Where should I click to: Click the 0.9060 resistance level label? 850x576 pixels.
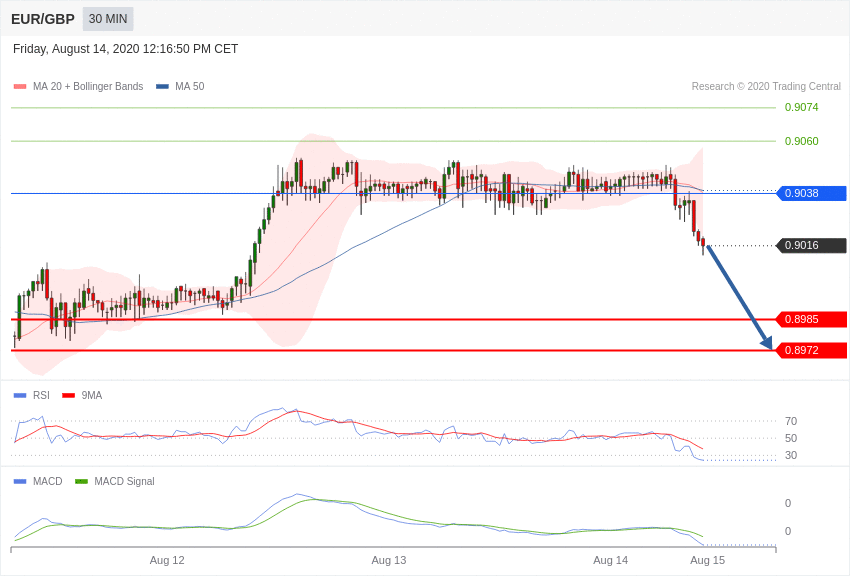(802, 141)
